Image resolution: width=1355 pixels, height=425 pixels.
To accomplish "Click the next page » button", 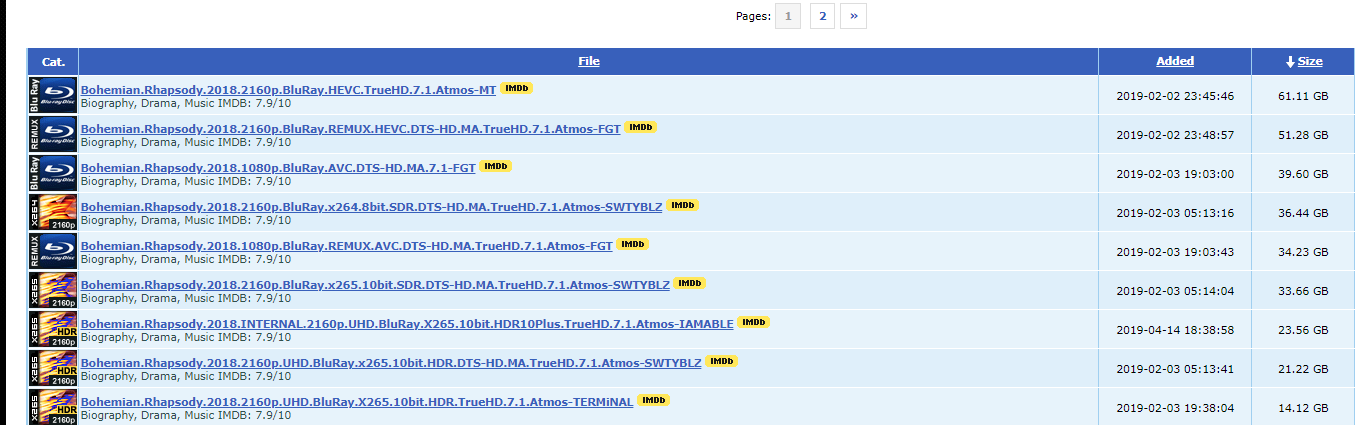I will [854, 16].
